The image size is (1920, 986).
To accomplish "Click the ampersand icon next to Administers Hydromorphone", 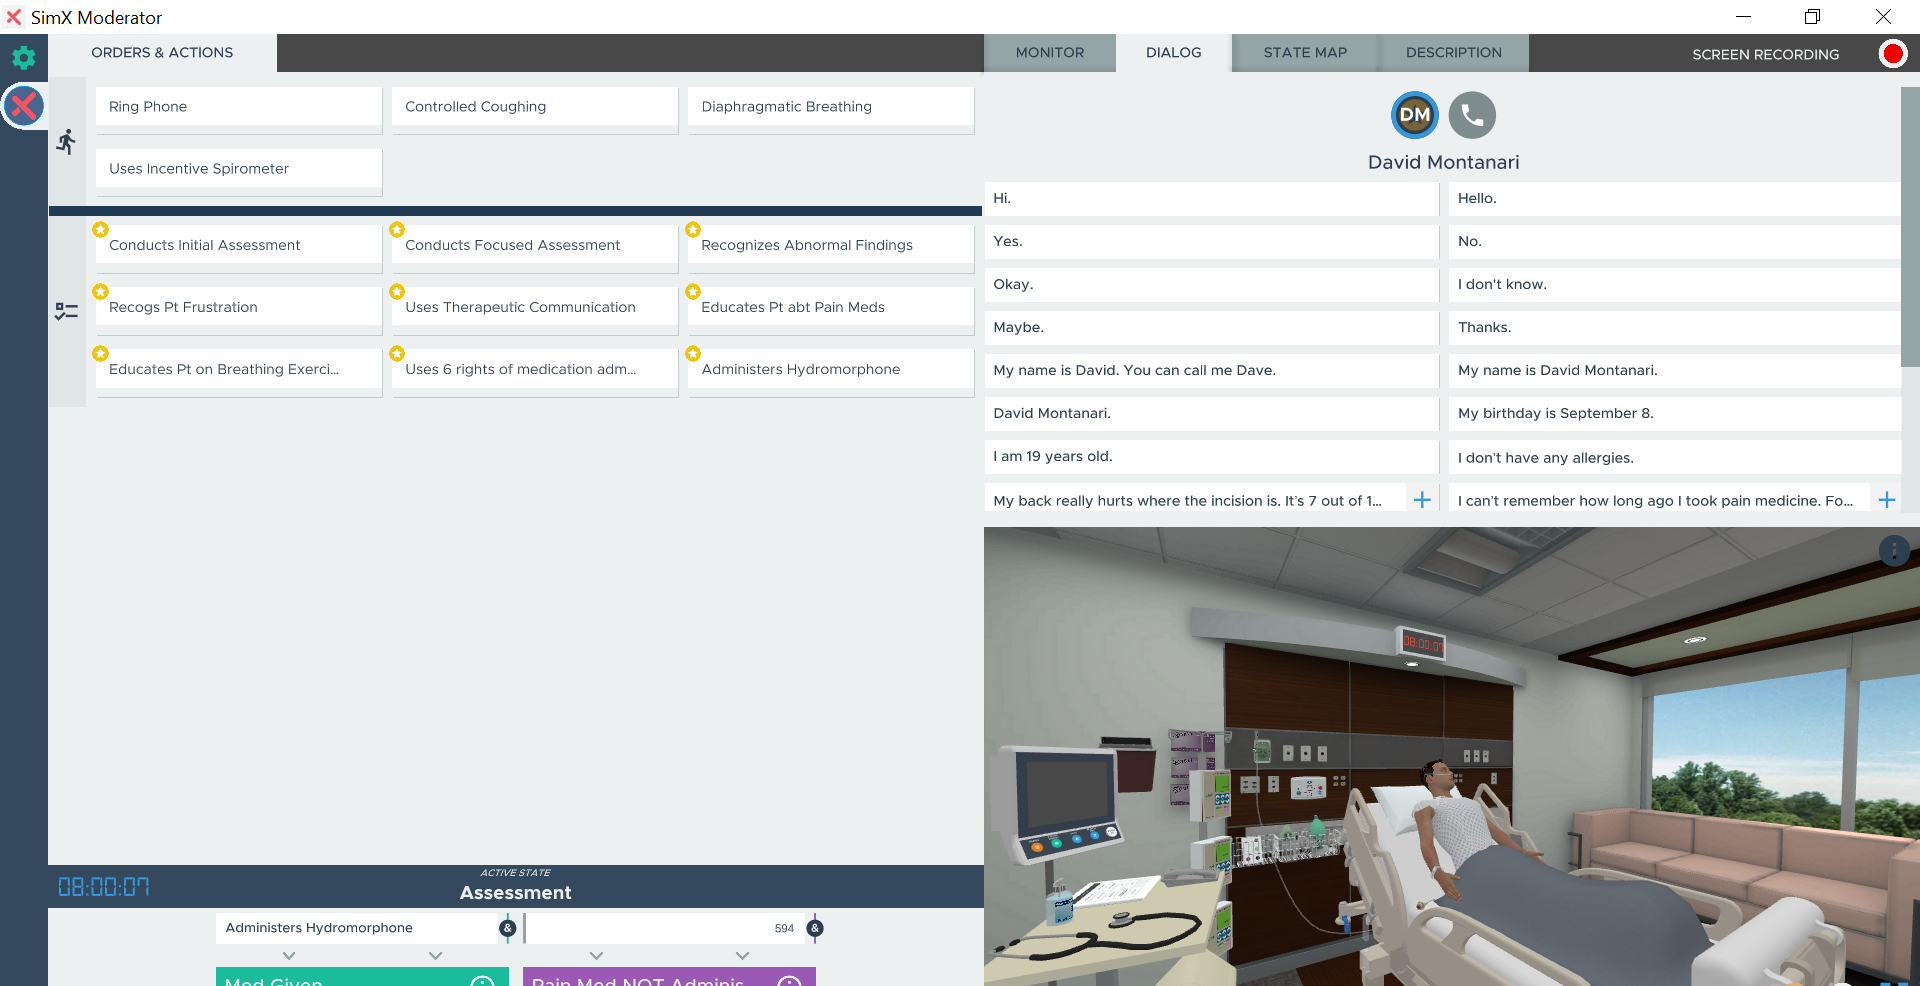I will coord(508,928).
